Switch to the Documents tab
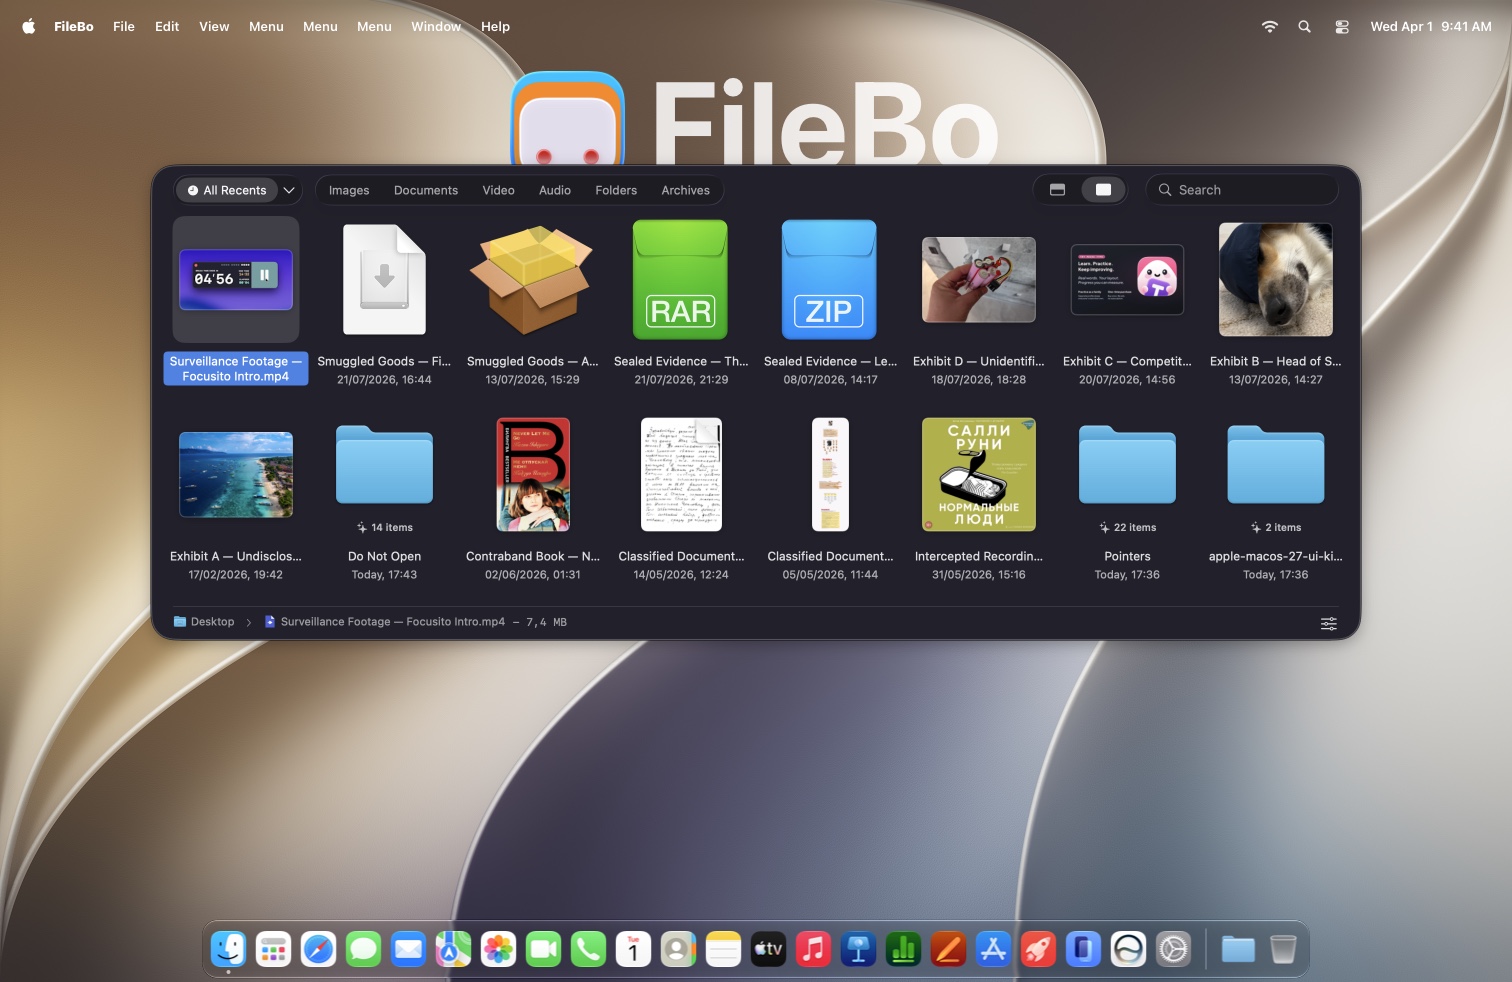 (426, 190)
